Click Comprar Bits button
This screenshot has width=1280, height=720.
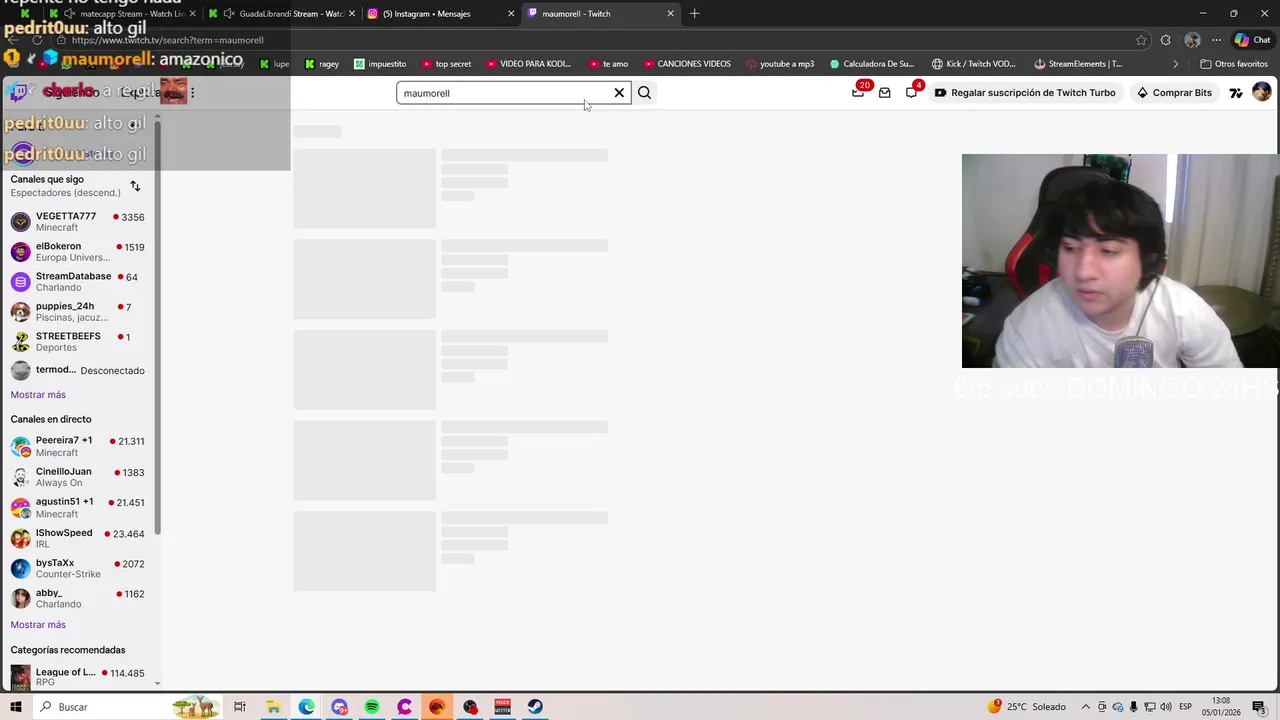1174,93
